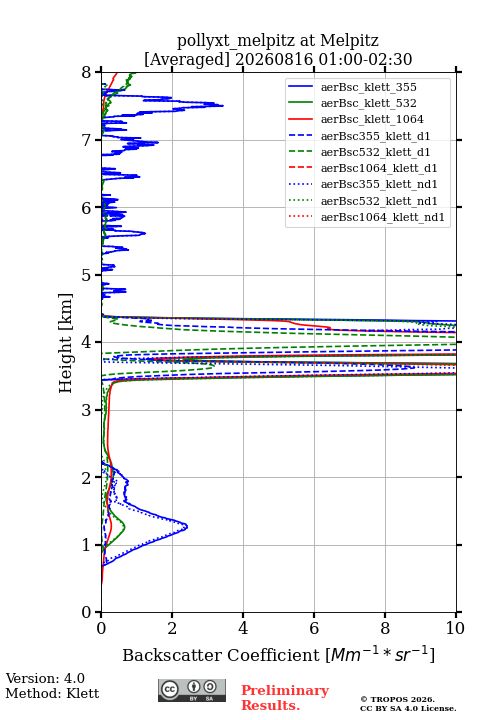Click the plot title pollyxt_melpitz at Melpitz
Image resolution: width=480 pixels, height=720 pixels.
(x=278, y=40)
